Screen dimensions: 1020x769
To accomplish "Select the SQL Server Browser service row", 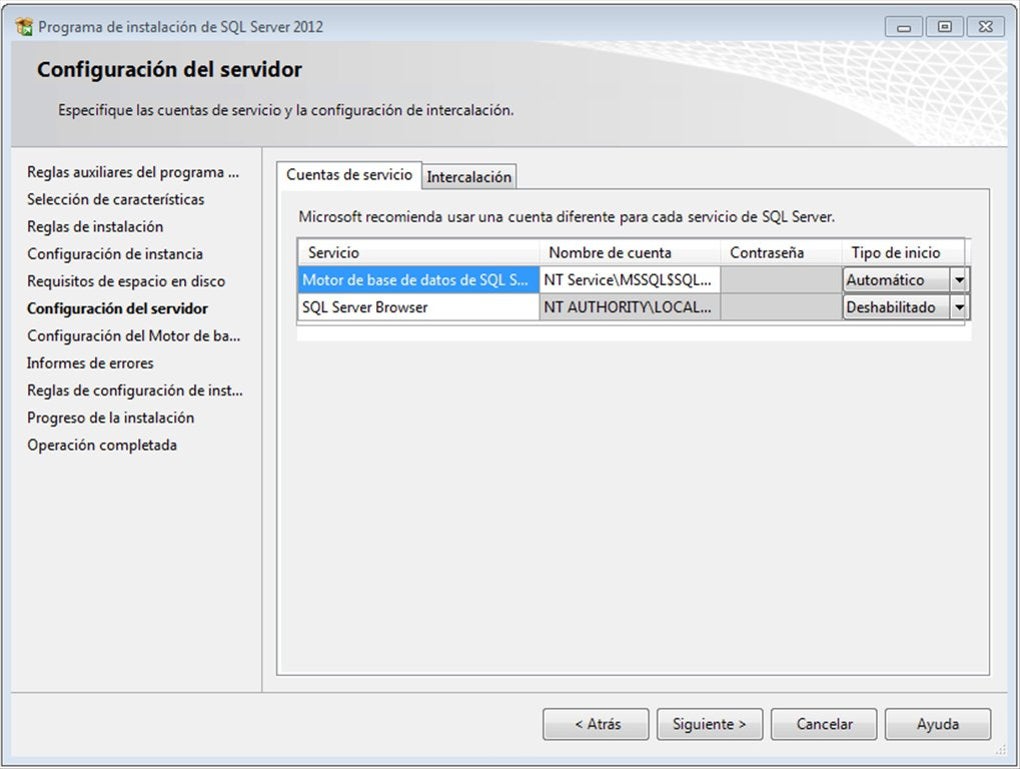I will (x=415, y=306).
